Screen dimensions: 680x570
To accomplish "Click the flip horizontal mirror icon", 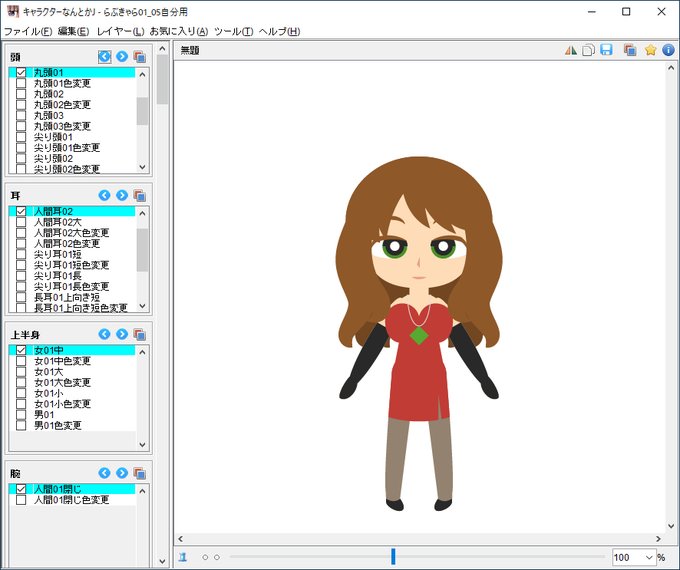I will (x=571, y=50).
